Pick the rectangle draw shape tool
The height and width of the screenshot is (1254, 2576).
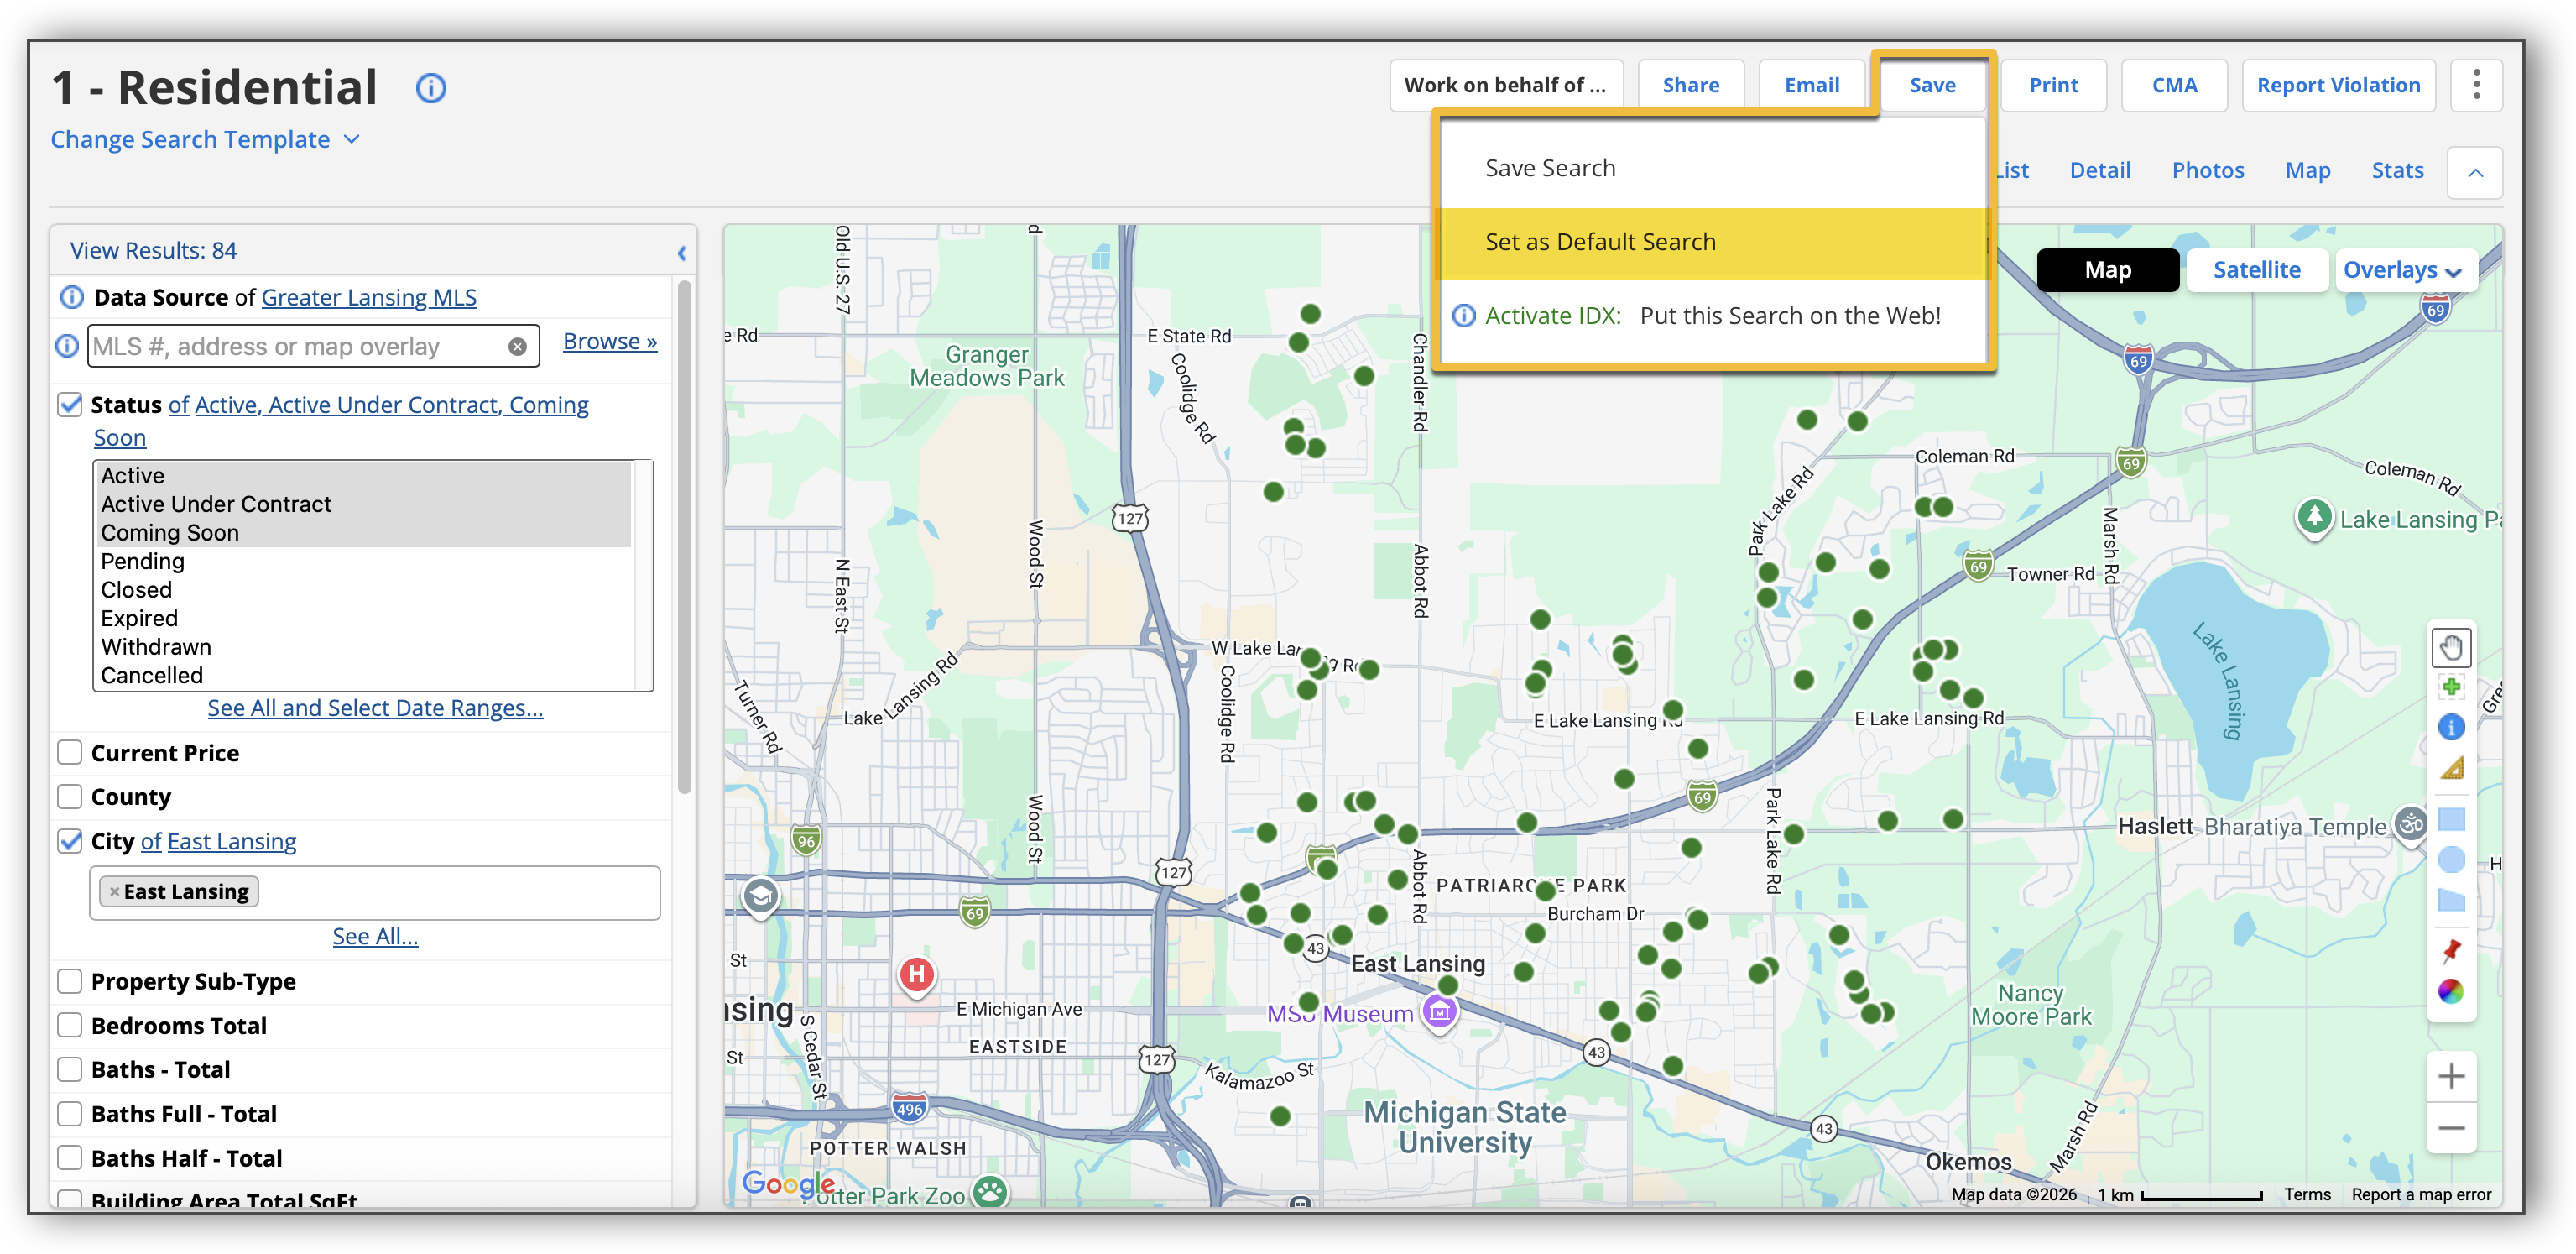click(x=2450, y=819)
